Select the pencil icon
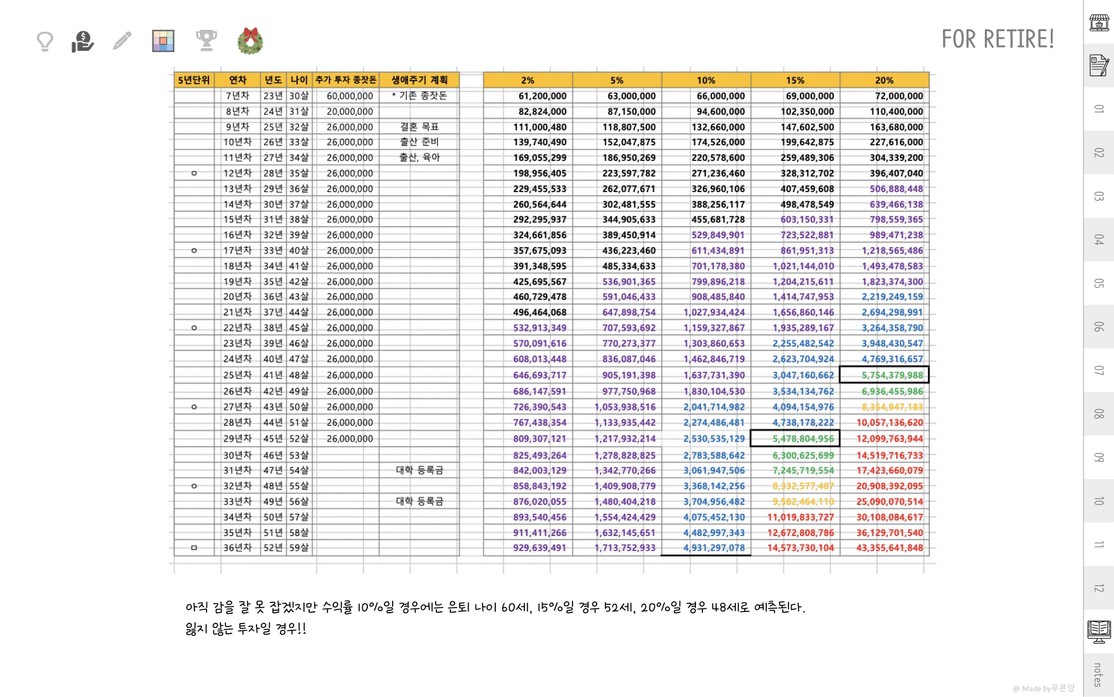The width and height of the screenshot is (1114, 697). pos(122,40)
